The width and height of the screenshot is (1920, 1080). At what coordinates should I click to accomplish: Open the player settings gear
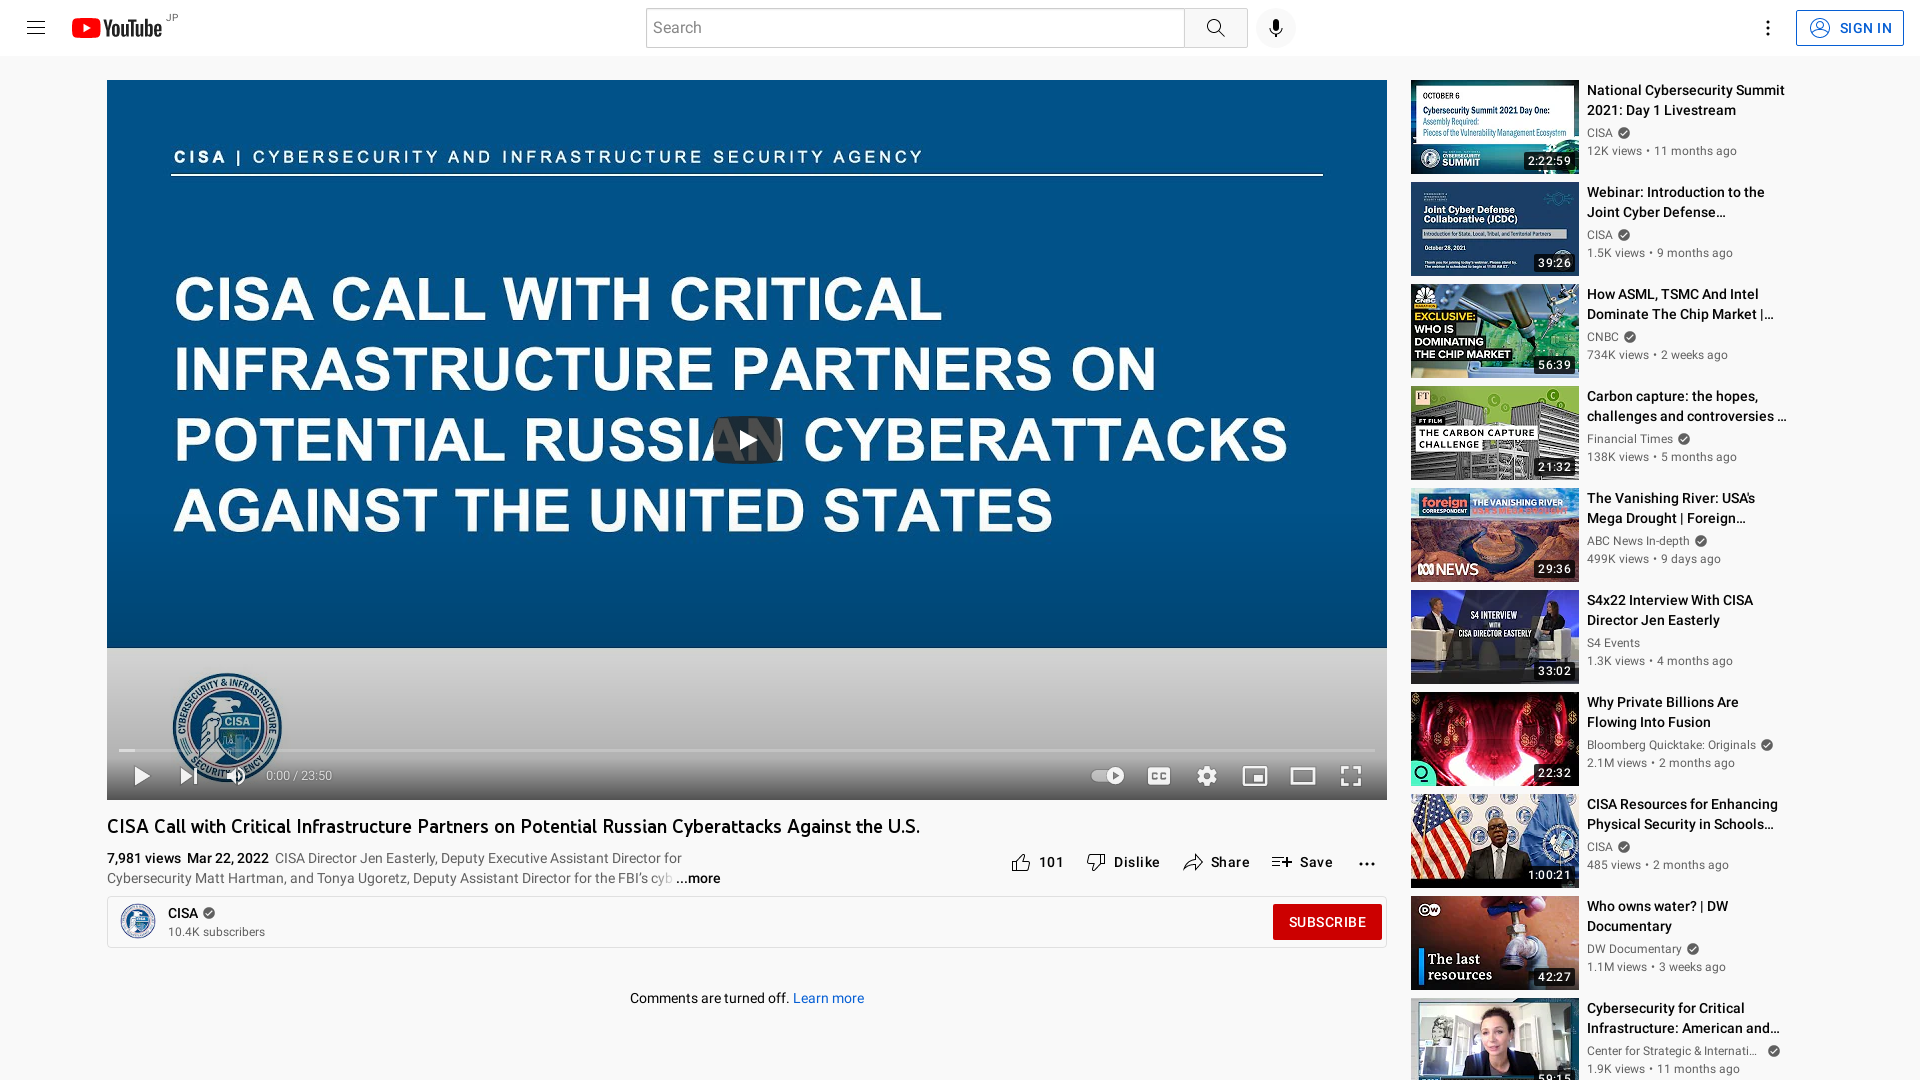point(1207,776)
